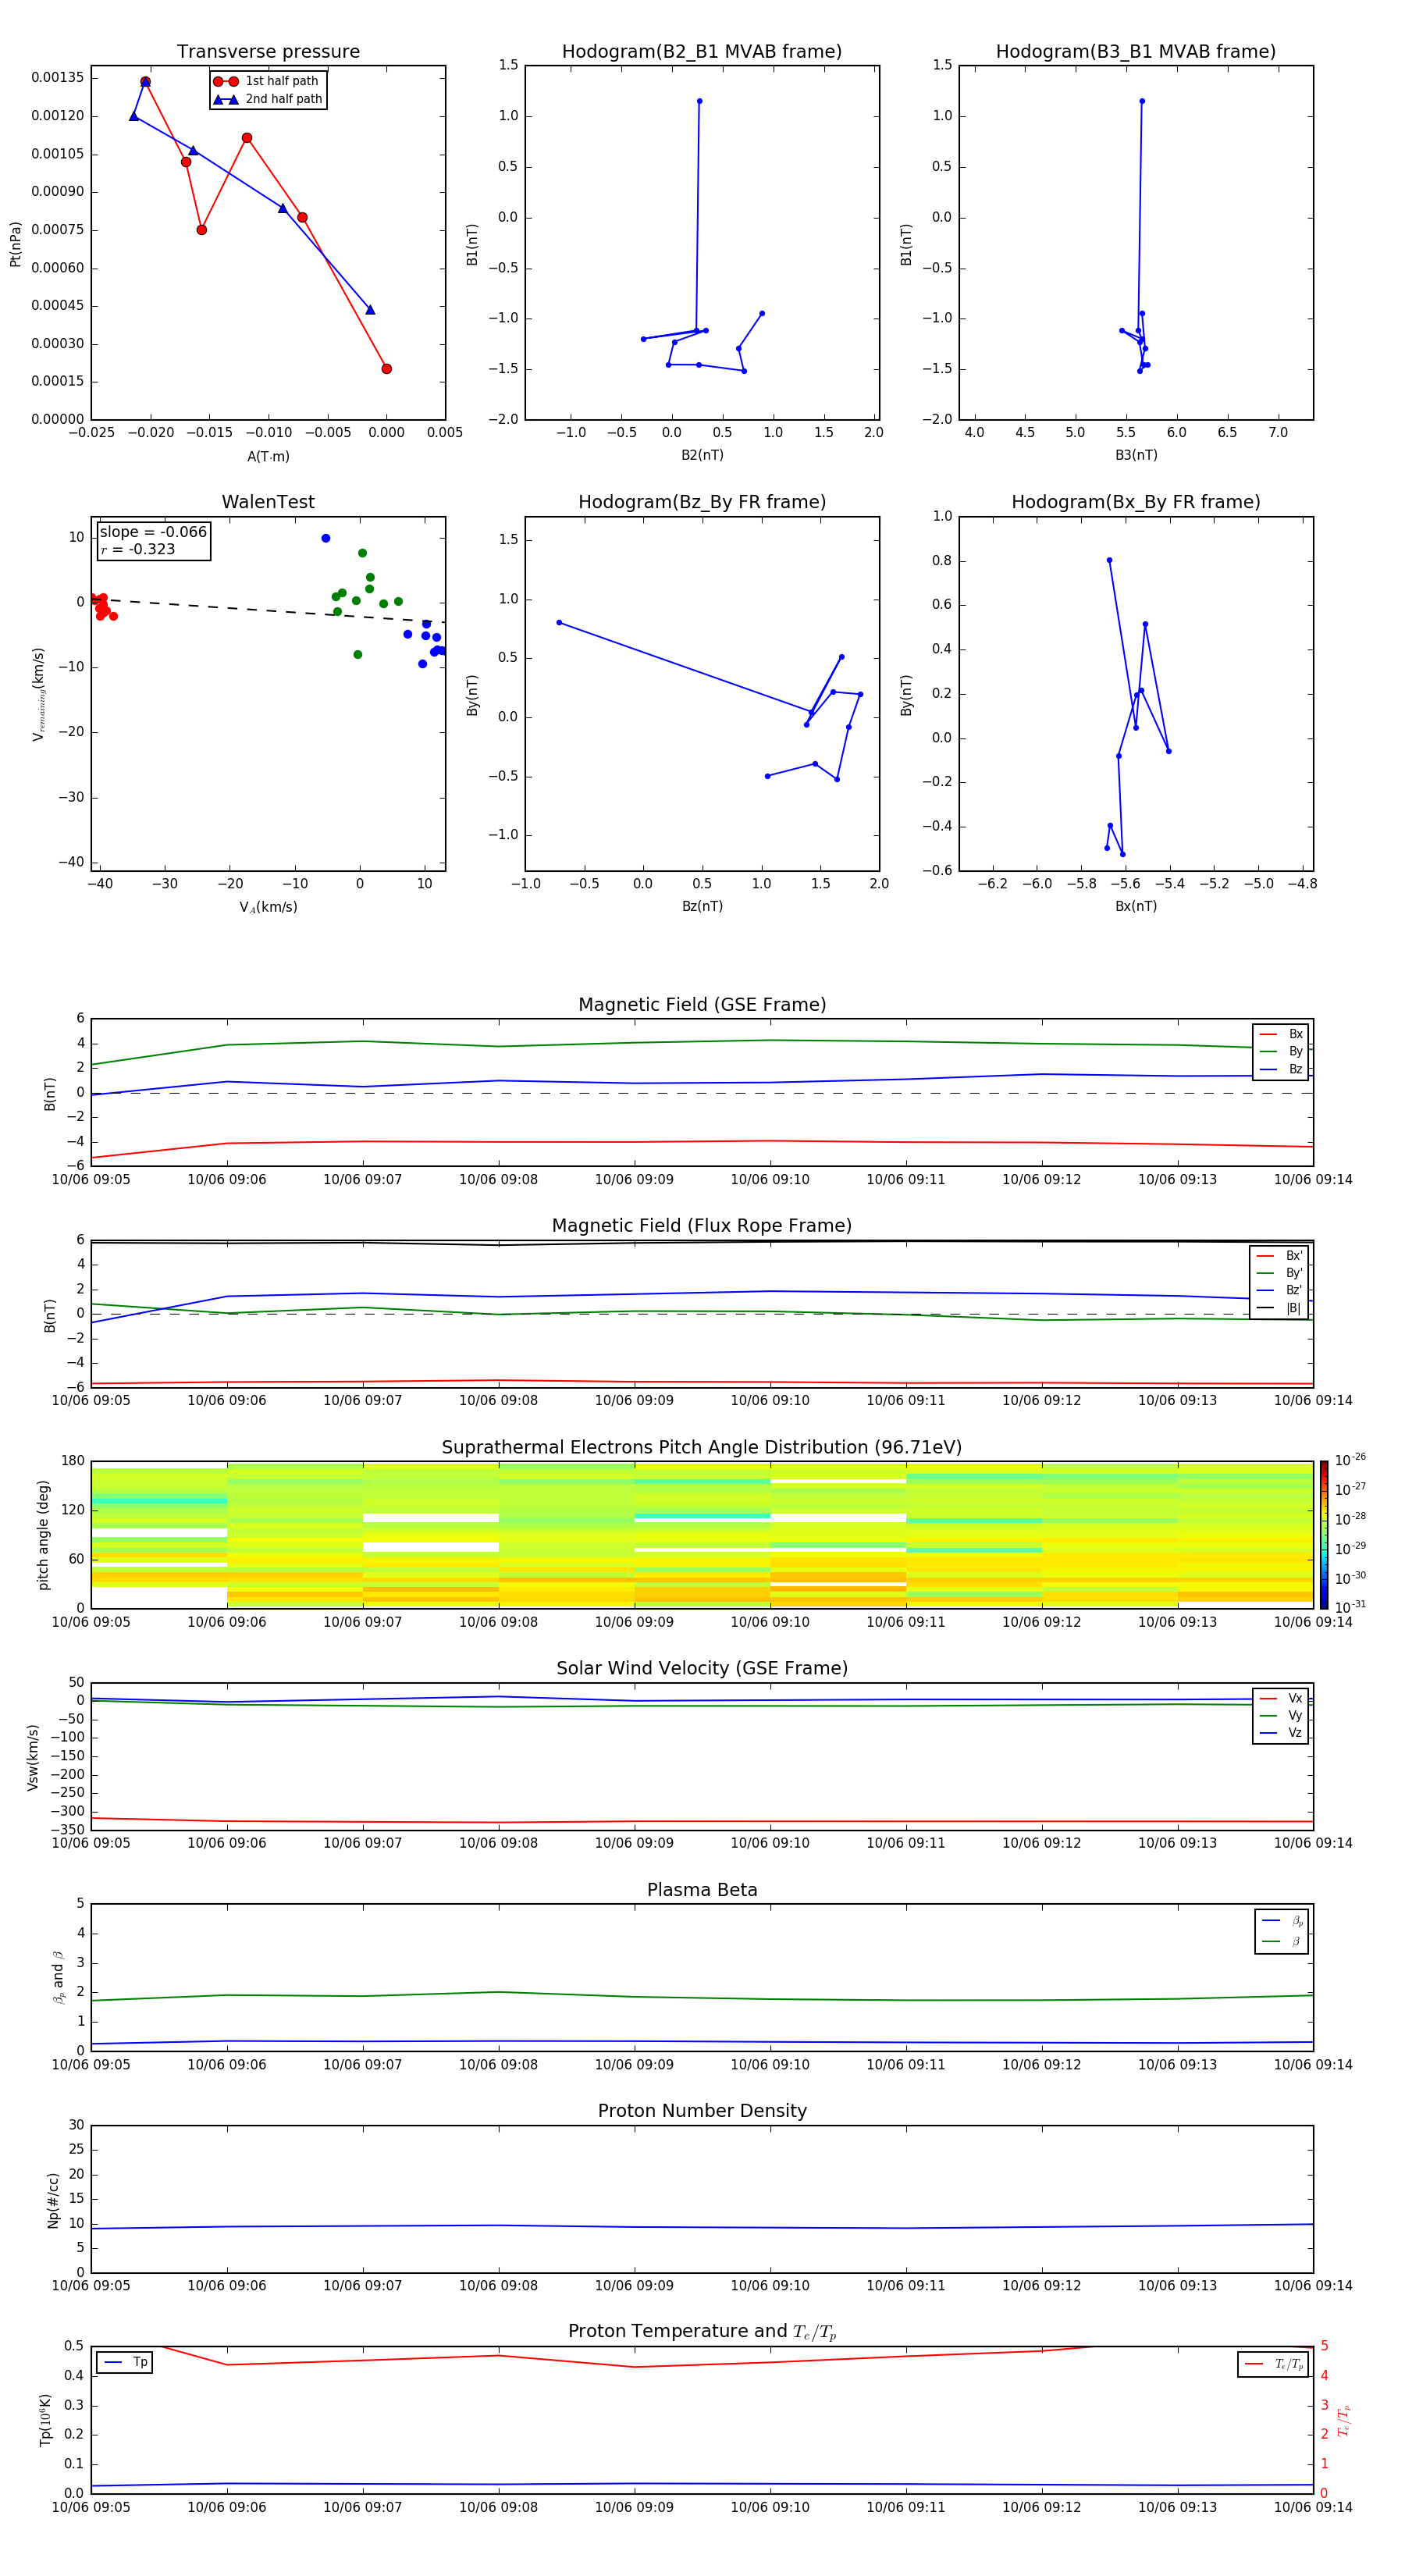Click the "Pt(nPa)" y-axis label

tap(15, 243)
